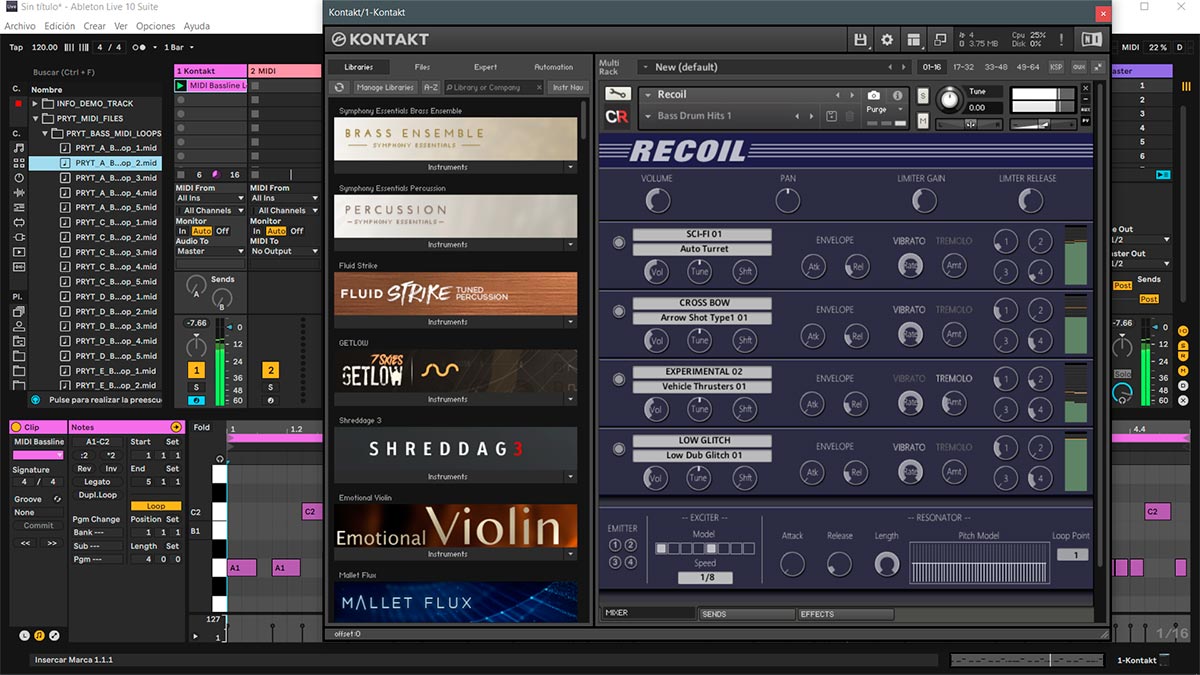Viewport: 1200px width, 675px height.
Task: Collapse the PRYT_MIDI_FILES folder
Action: point(35,118)
